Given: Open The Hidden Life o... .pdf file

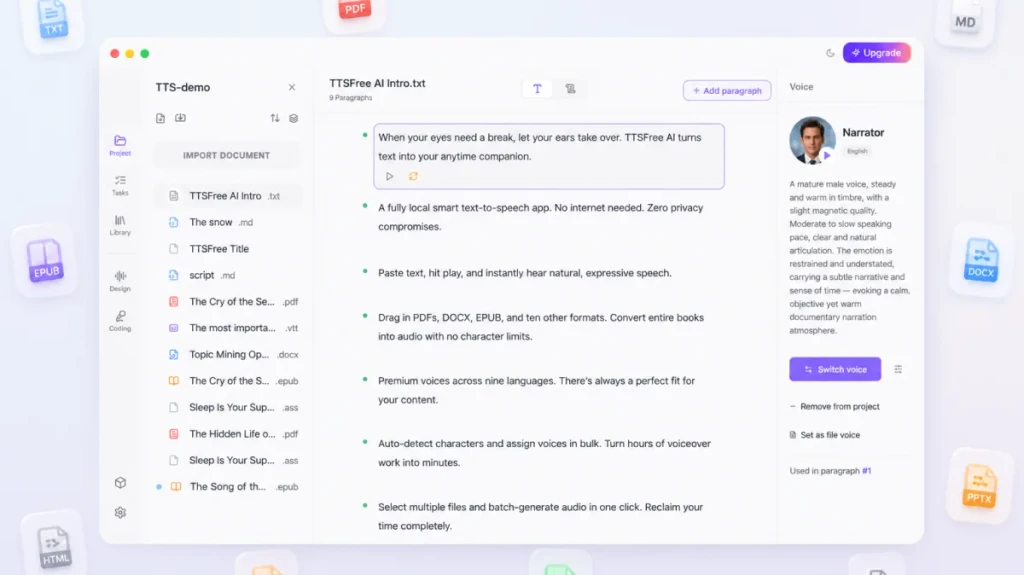Looking at the screenshot, I should tap(228, 434).
